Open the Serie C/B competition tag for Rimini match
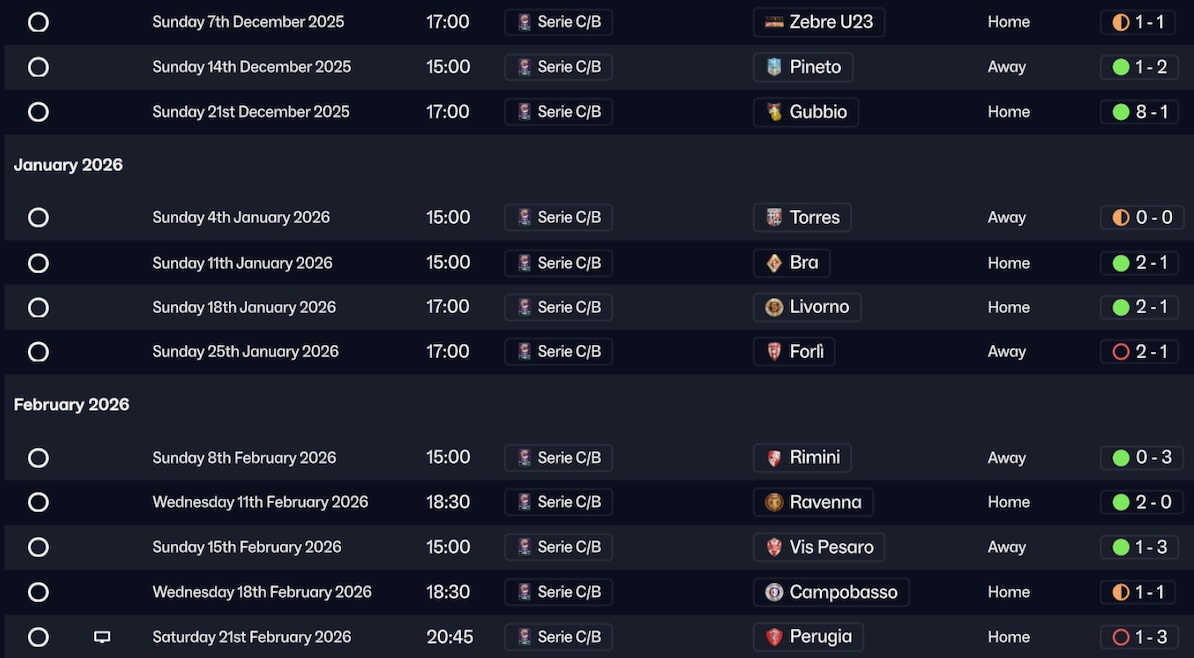 coord(558,458)
